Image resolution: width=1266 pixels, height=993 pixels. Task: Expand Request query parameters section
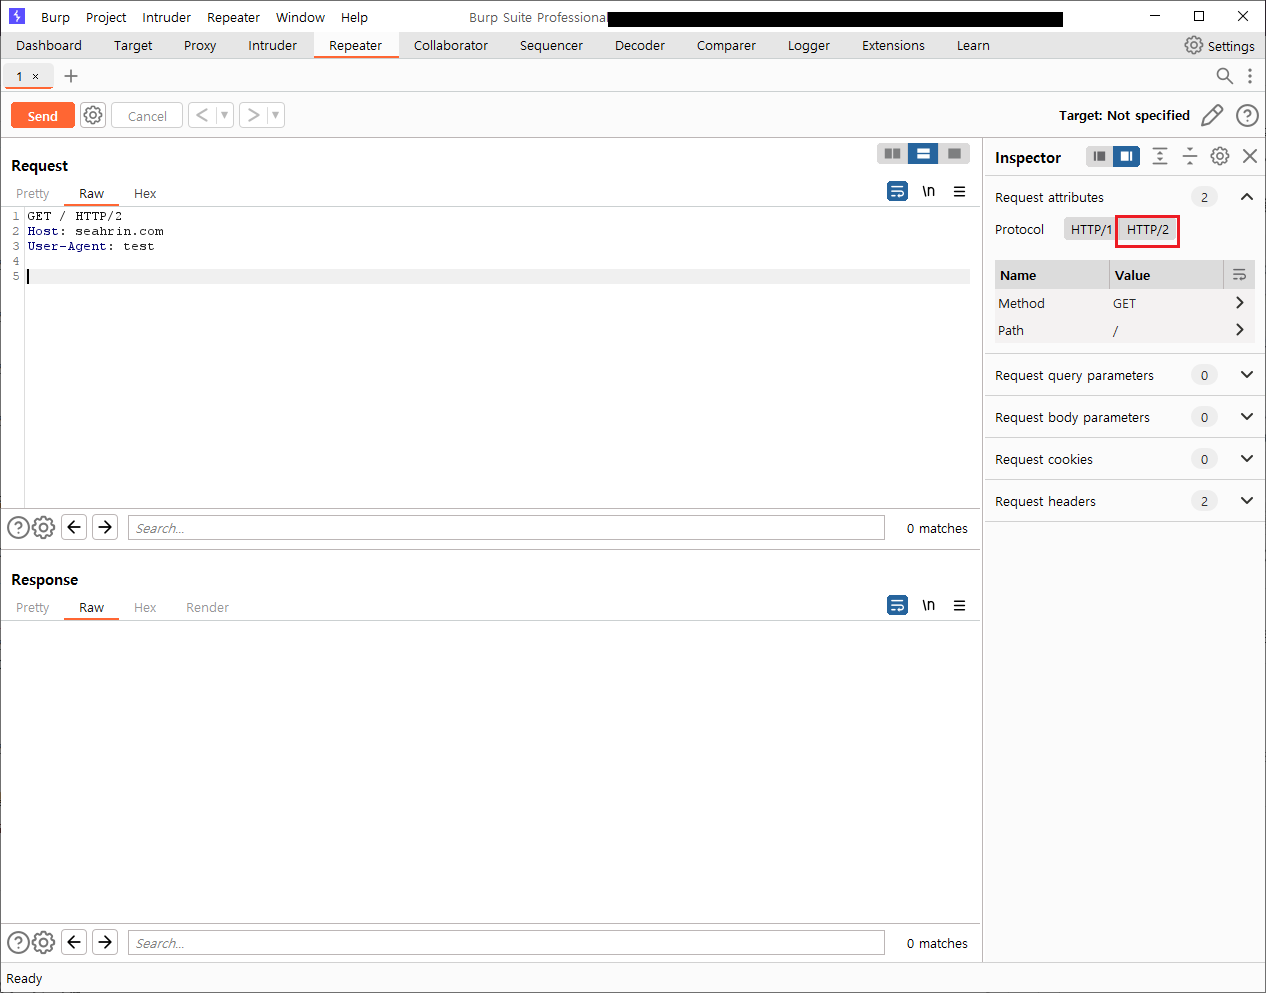pos(1247,375)
